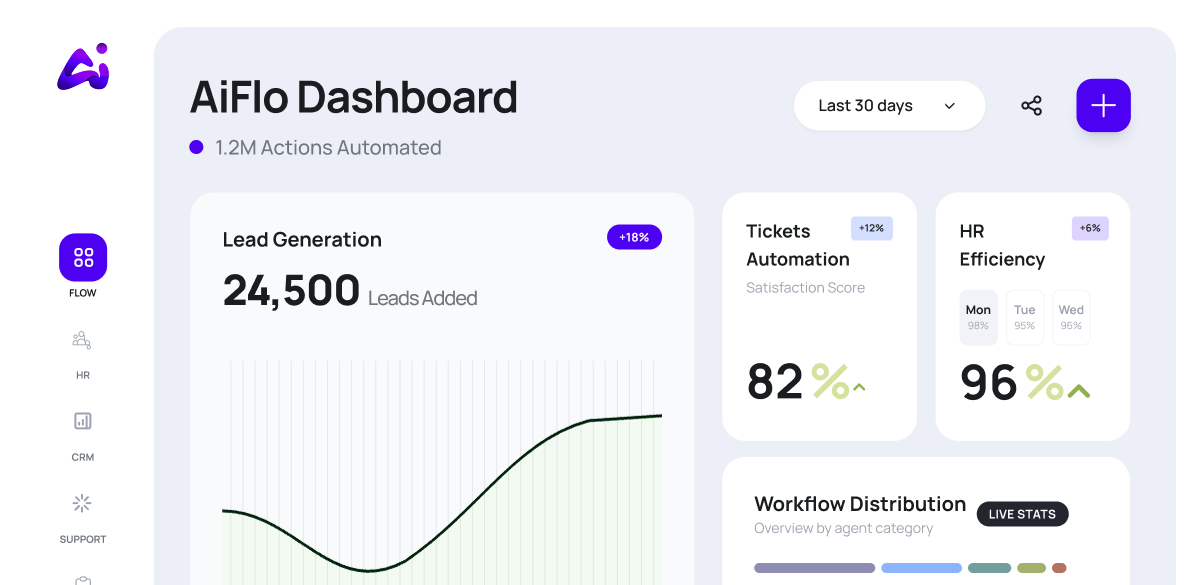1200x585 pixels.
Task: Click the +12% Tickets Automation badge
Action: click(x=872, y=228)
